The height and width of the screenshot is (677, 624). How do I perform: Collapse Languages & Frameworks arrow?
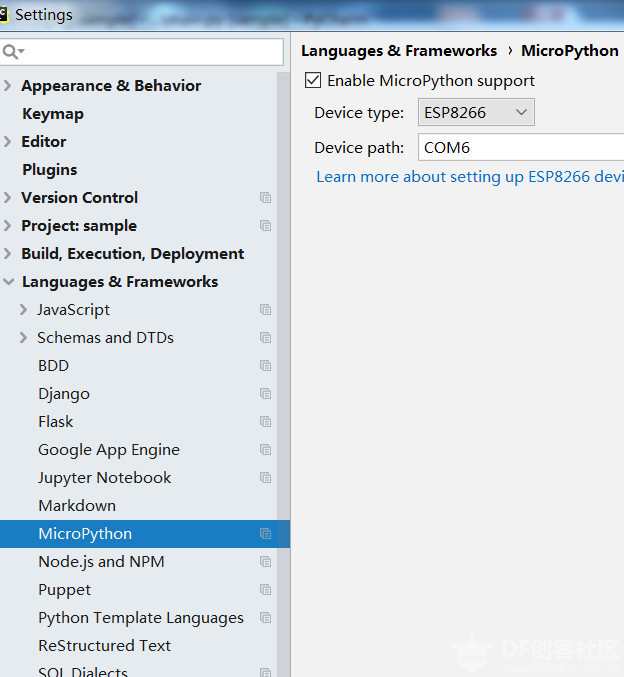click(x=8, y=282)
